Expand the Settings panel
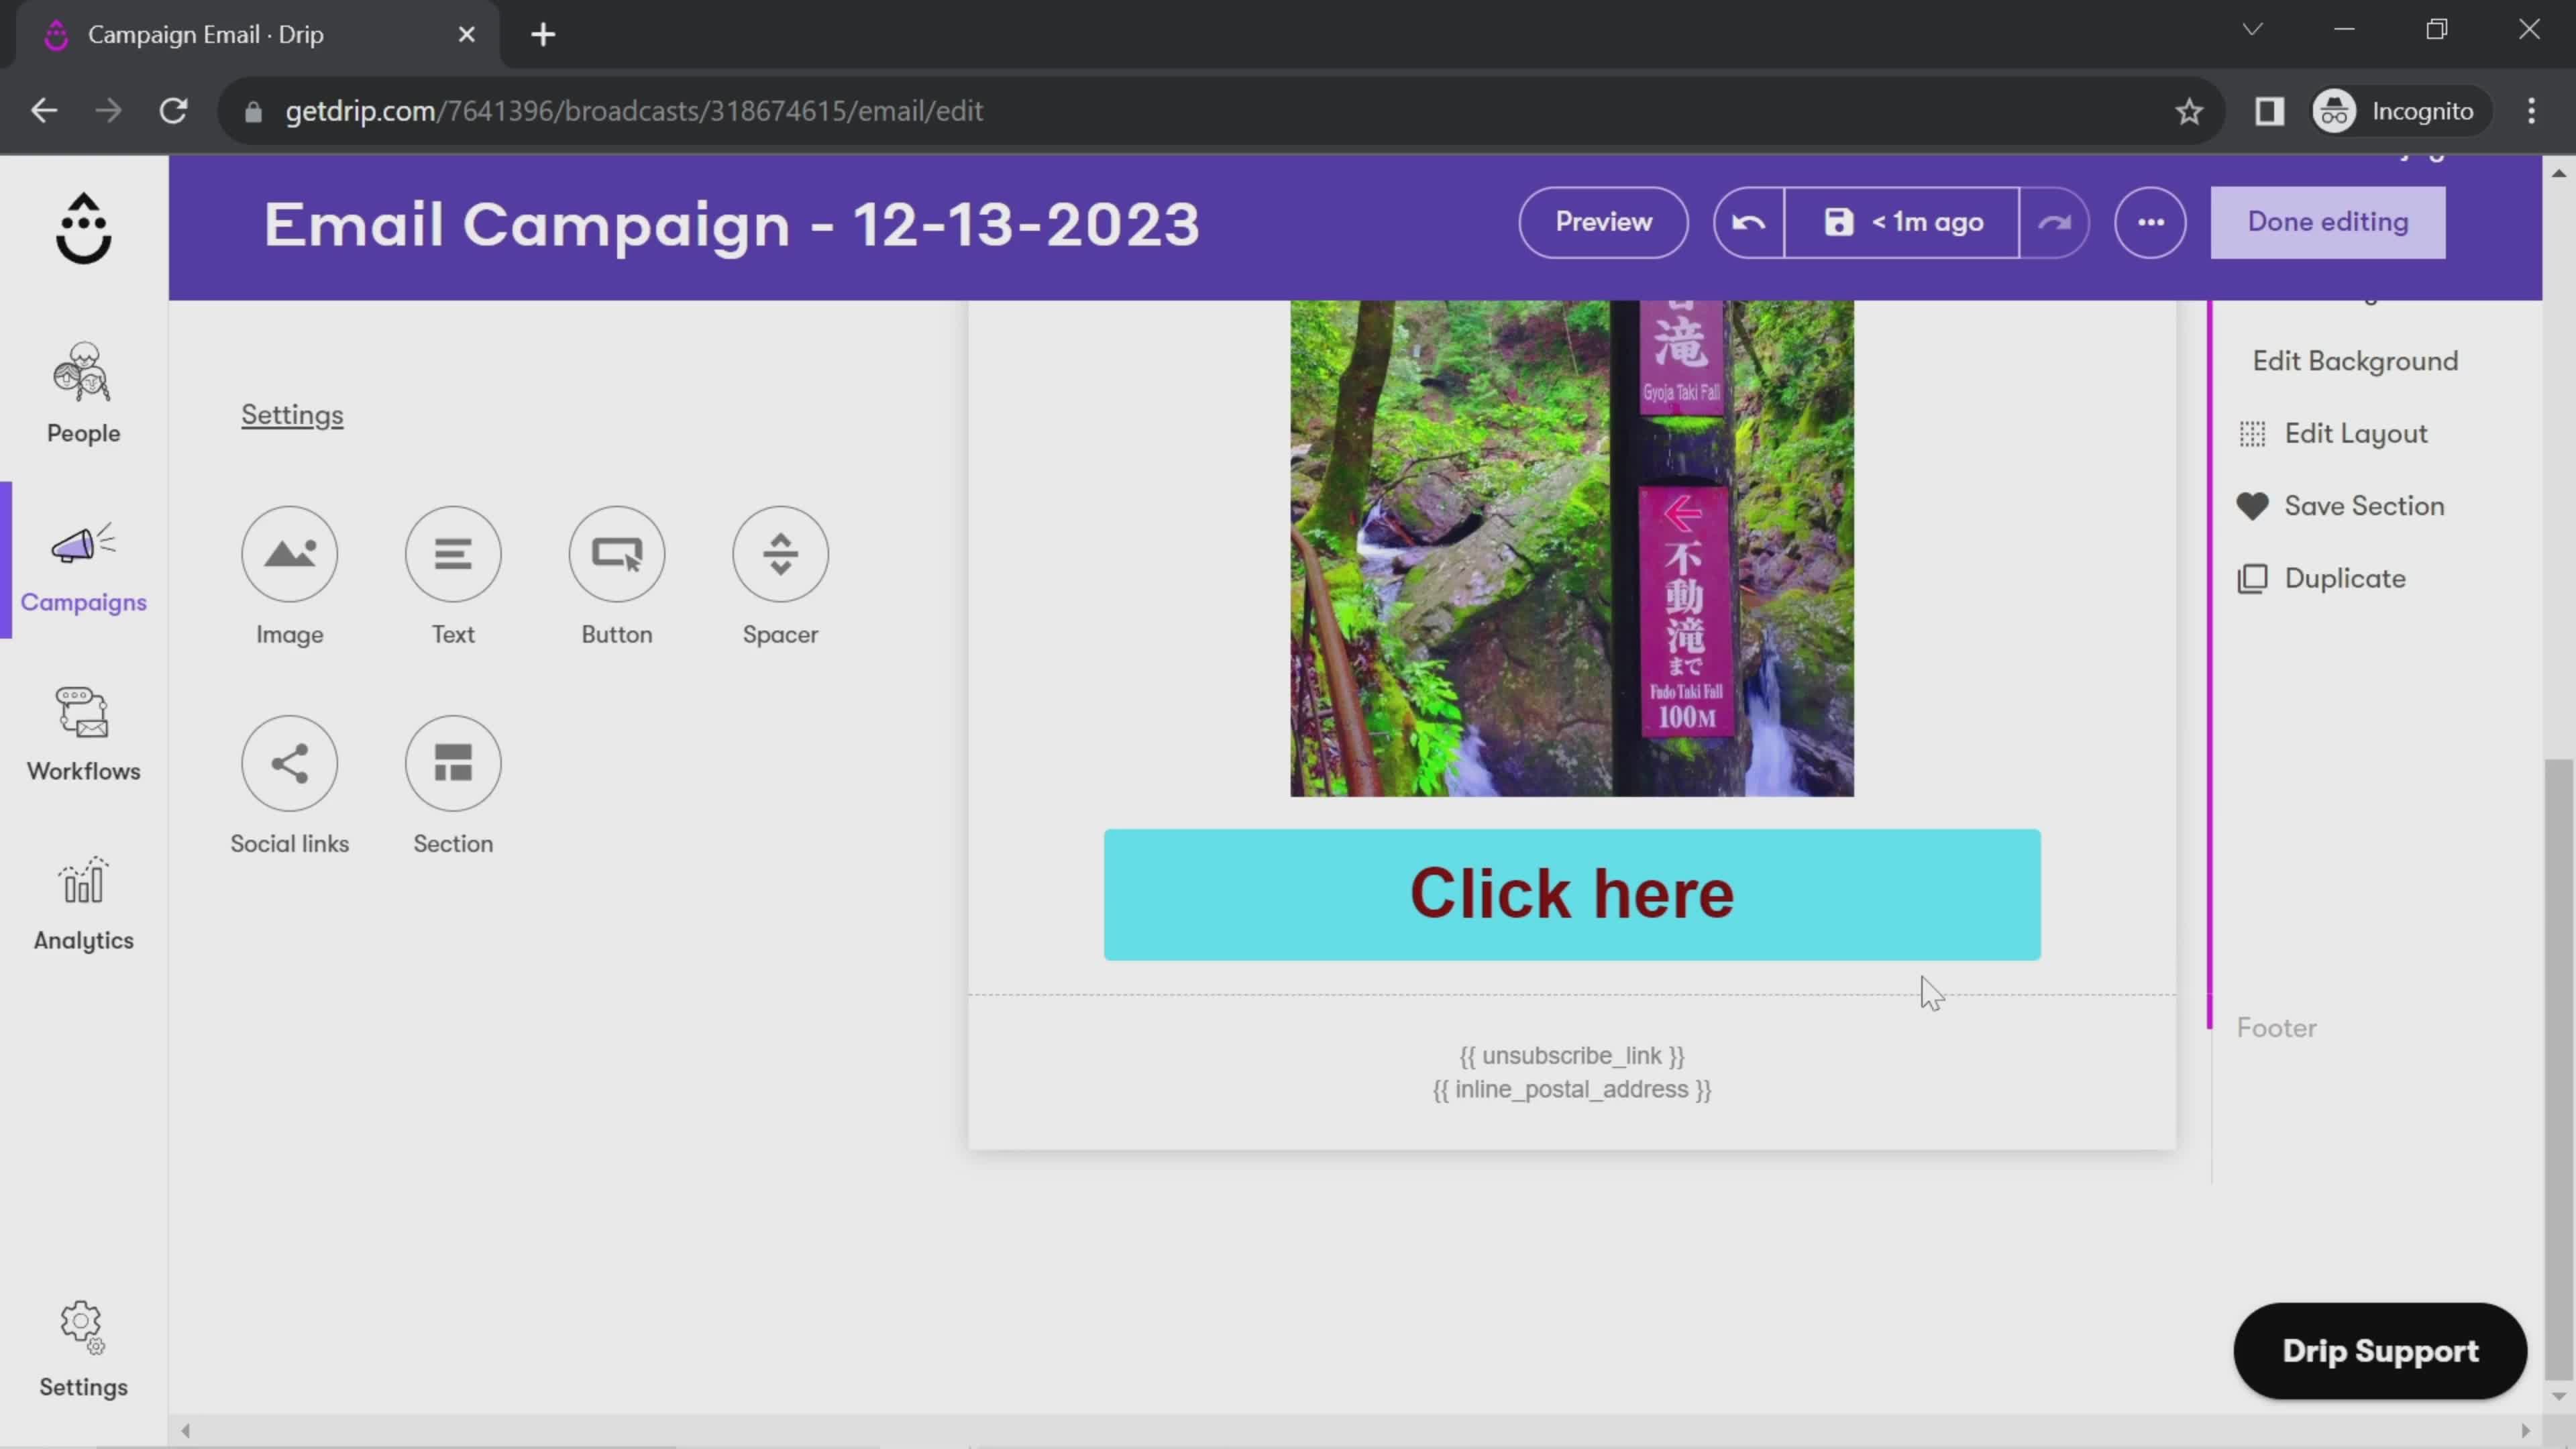The height and width of the screenshot is (1449, 2576). 292,414
